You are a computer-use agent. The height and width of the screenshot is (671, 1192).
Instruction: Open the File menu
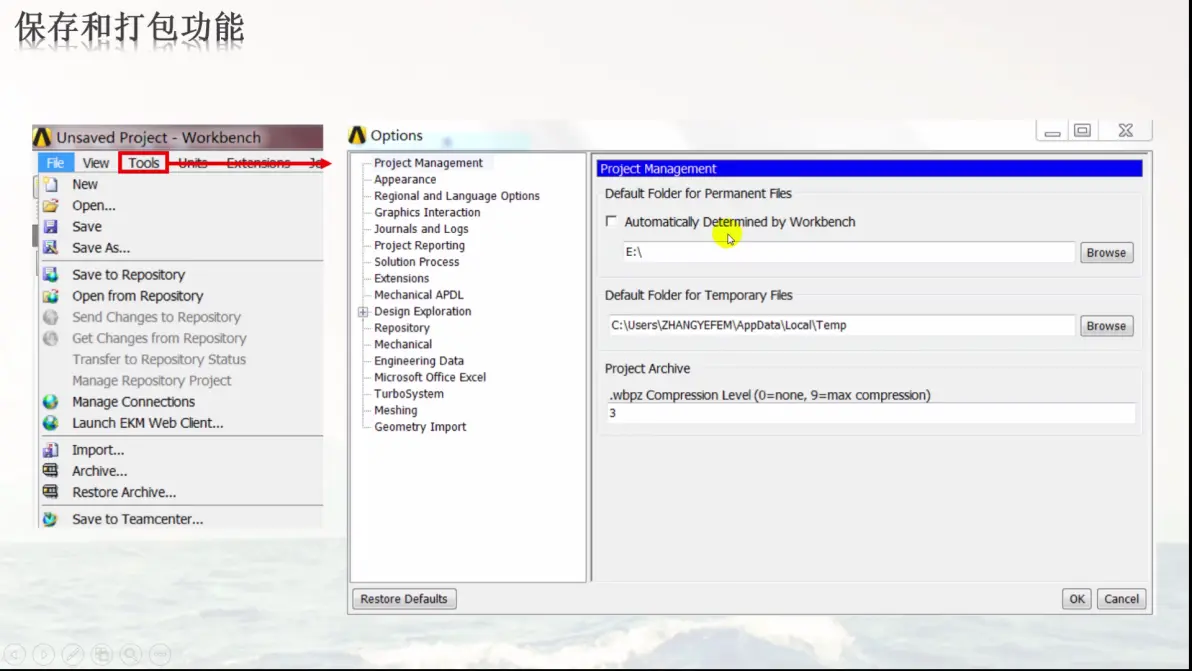(55, 163)
